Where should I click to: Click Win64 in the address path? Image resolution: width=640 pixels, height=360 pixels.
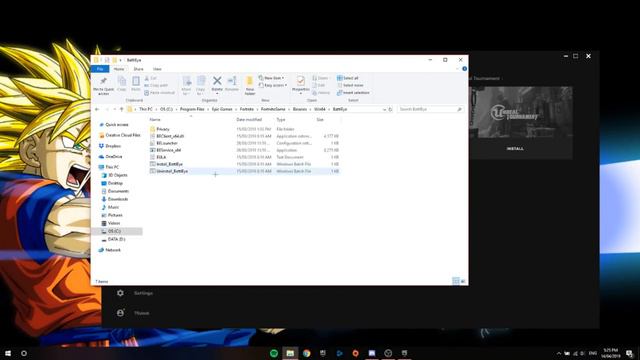point(320,109)
